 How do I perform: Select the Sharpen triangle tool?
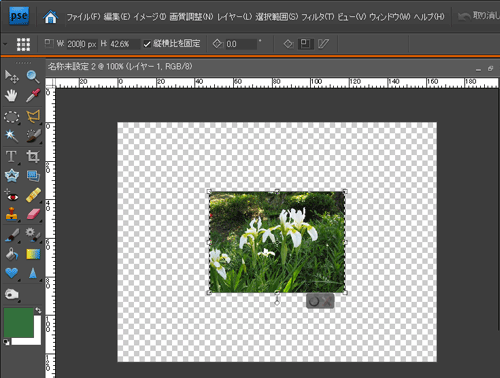tap(33, 273)
